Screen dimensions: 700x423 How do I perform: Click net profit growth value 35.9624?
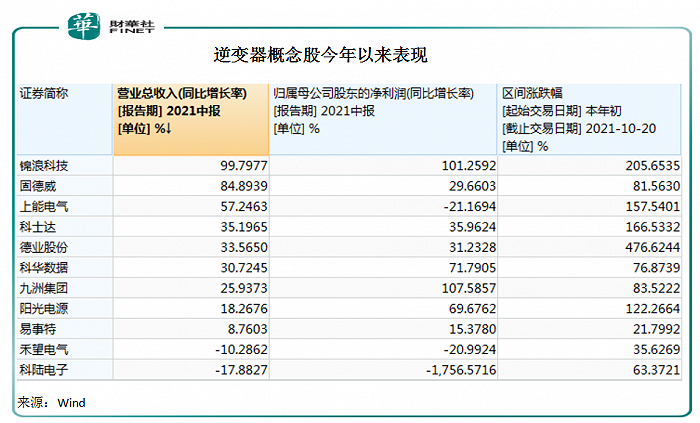[472, 227]
